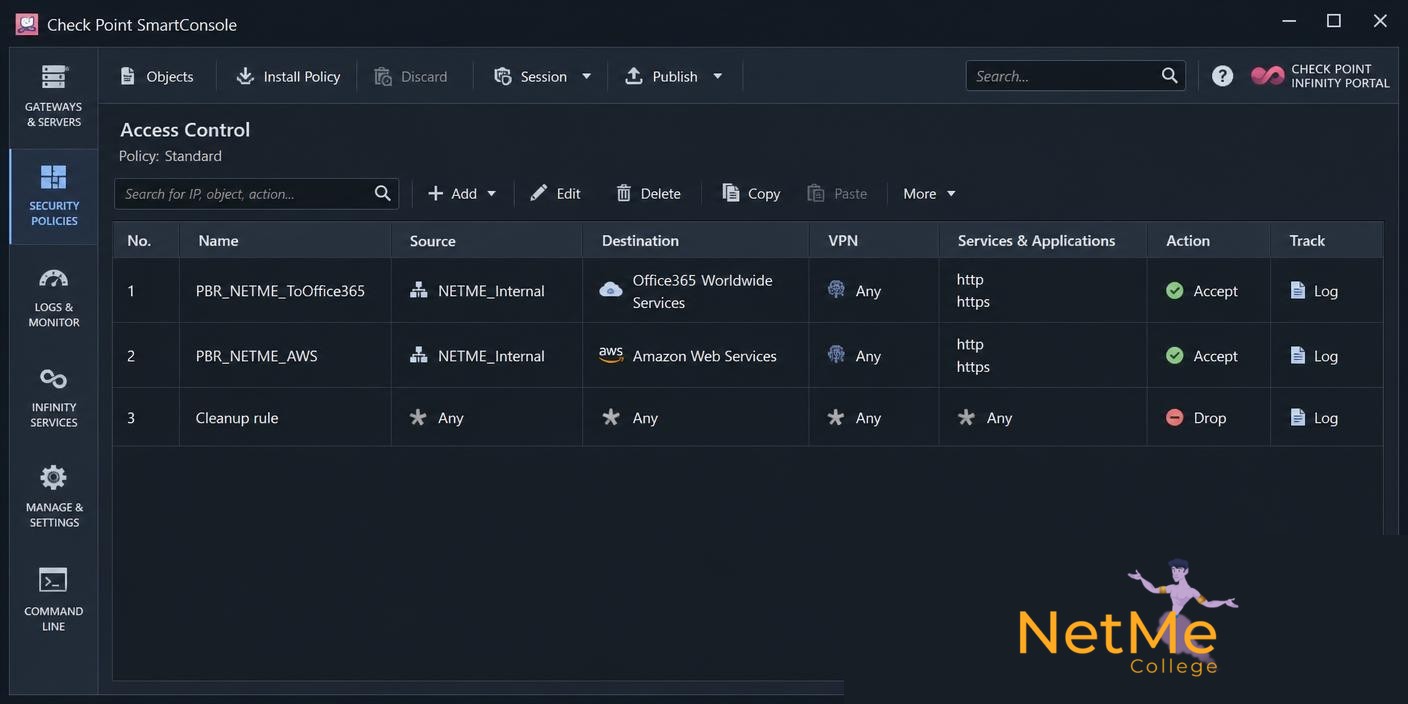Click green Accept icon in PBR_NETME_AWS row

1175,355
